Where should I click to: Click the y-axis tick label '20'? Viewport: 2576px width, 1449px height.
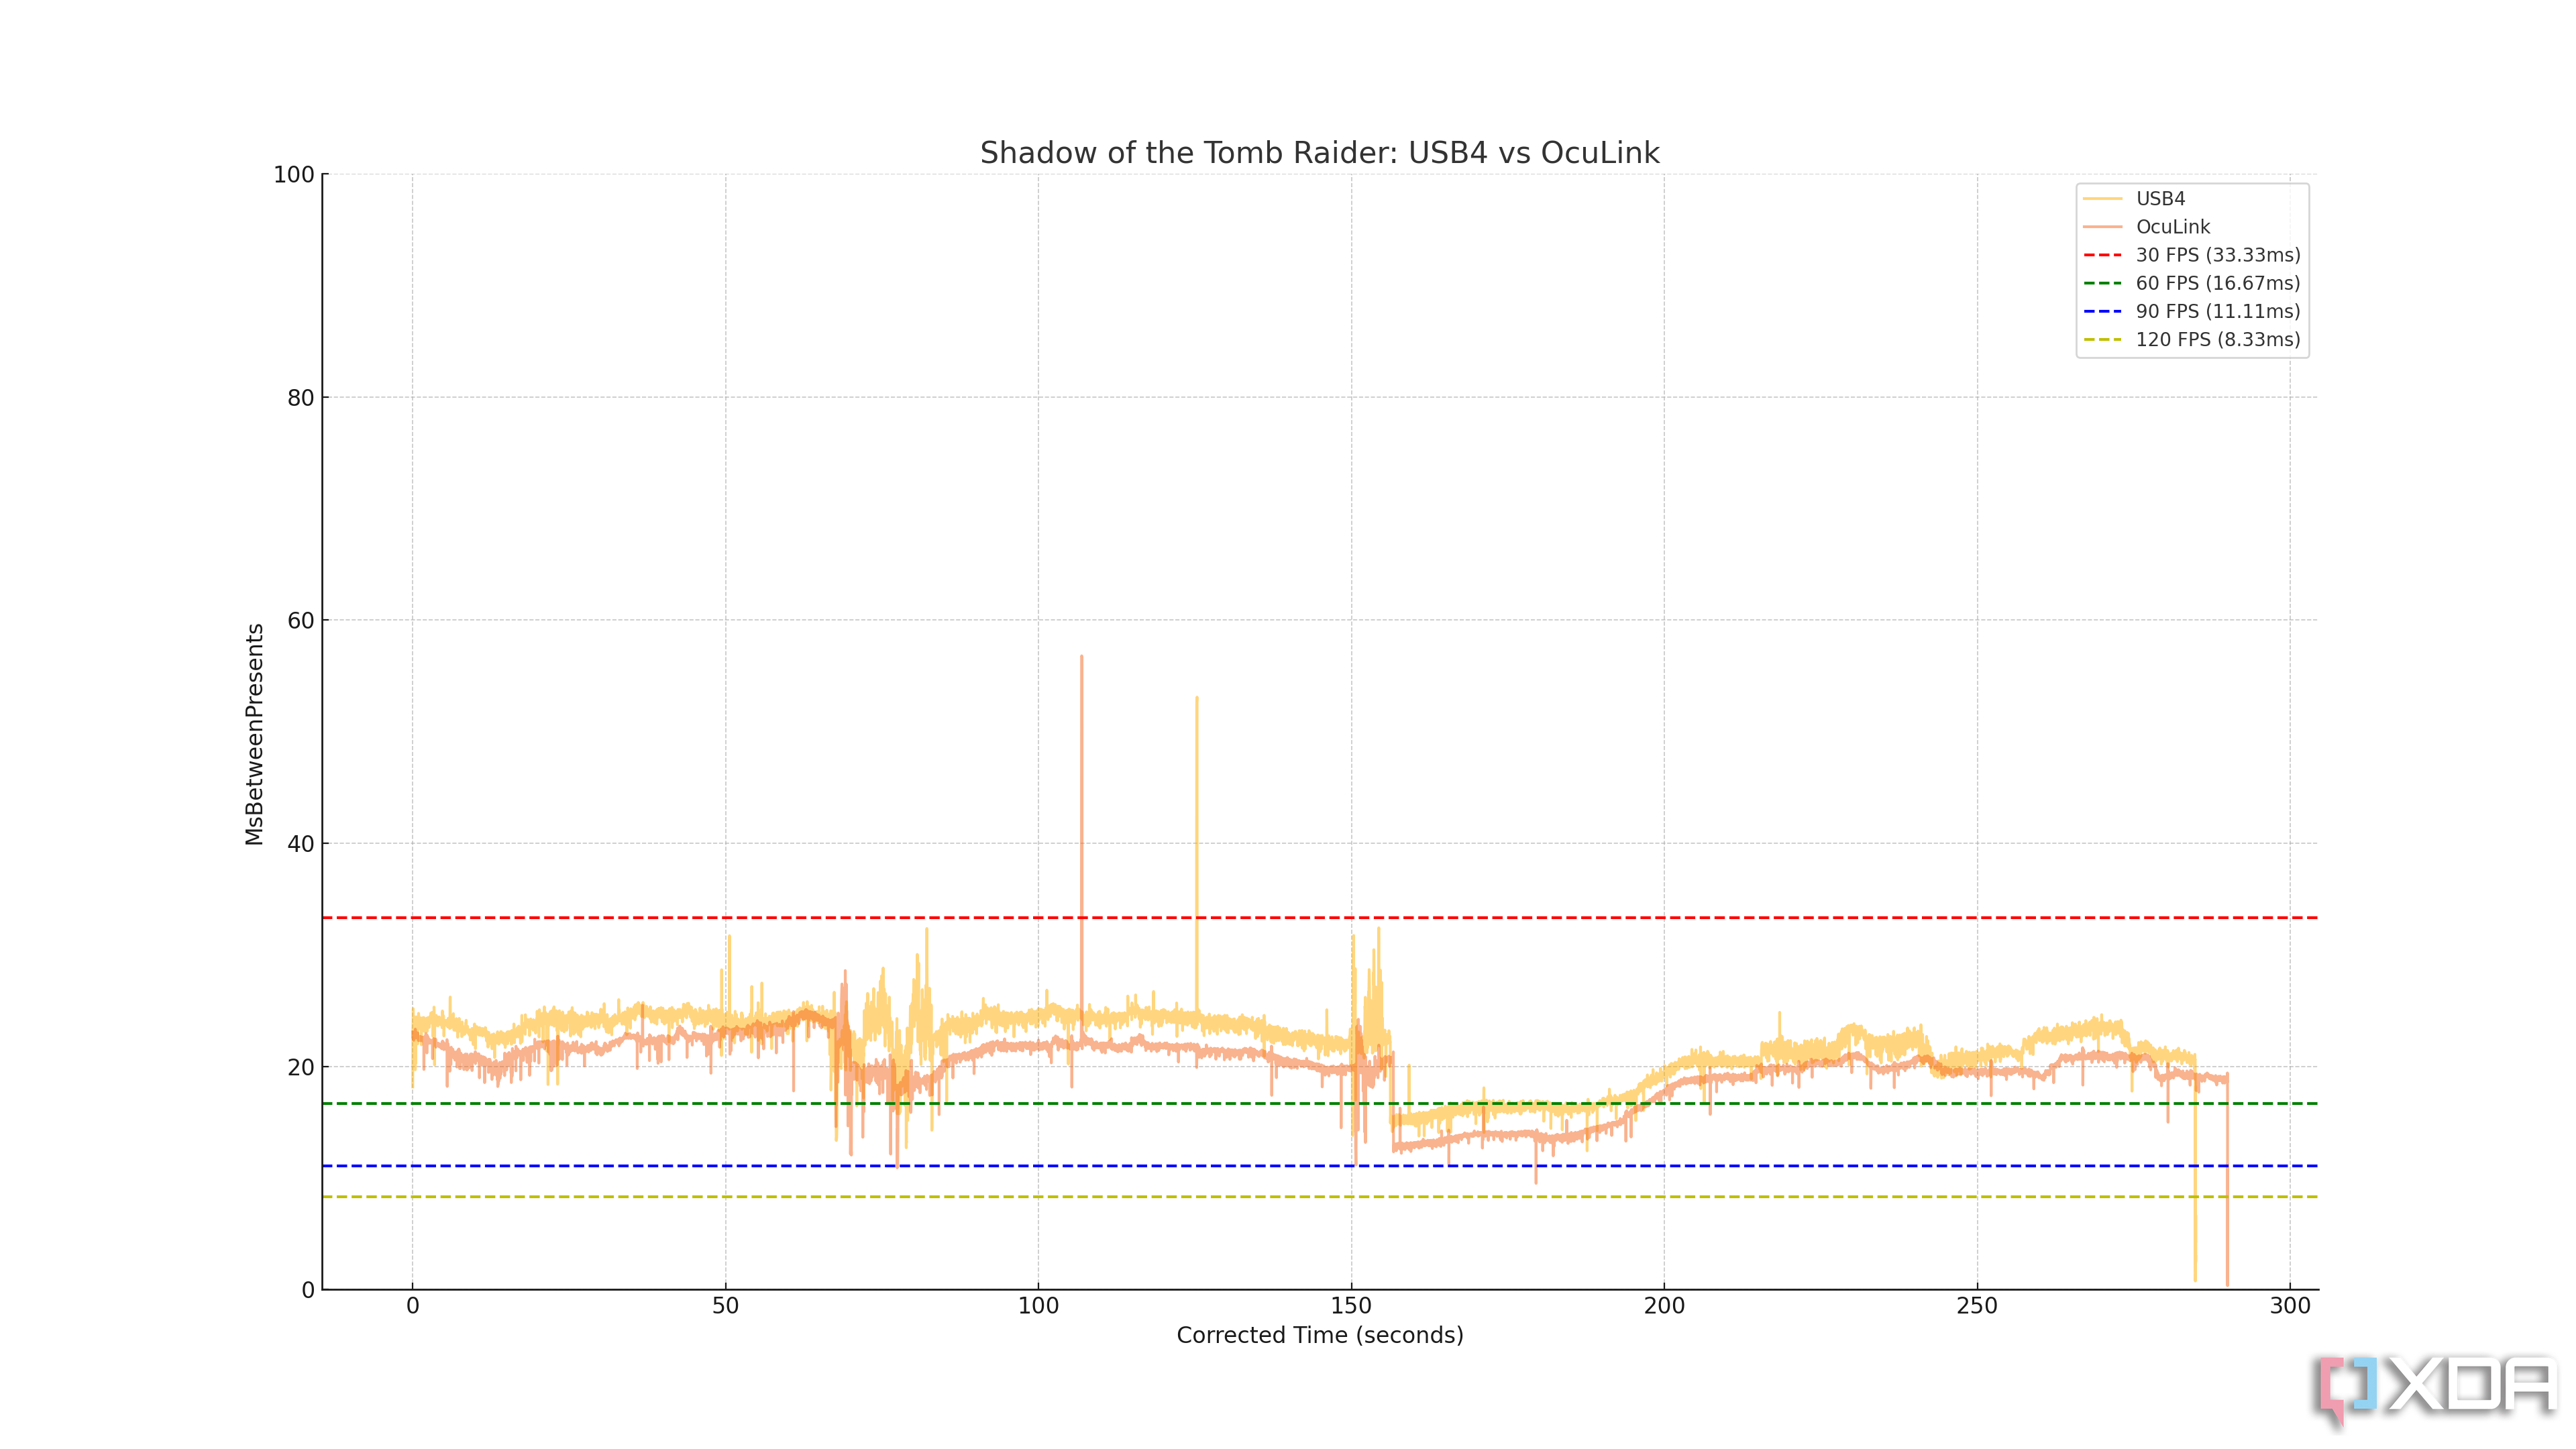click(x=300, y=1068)
